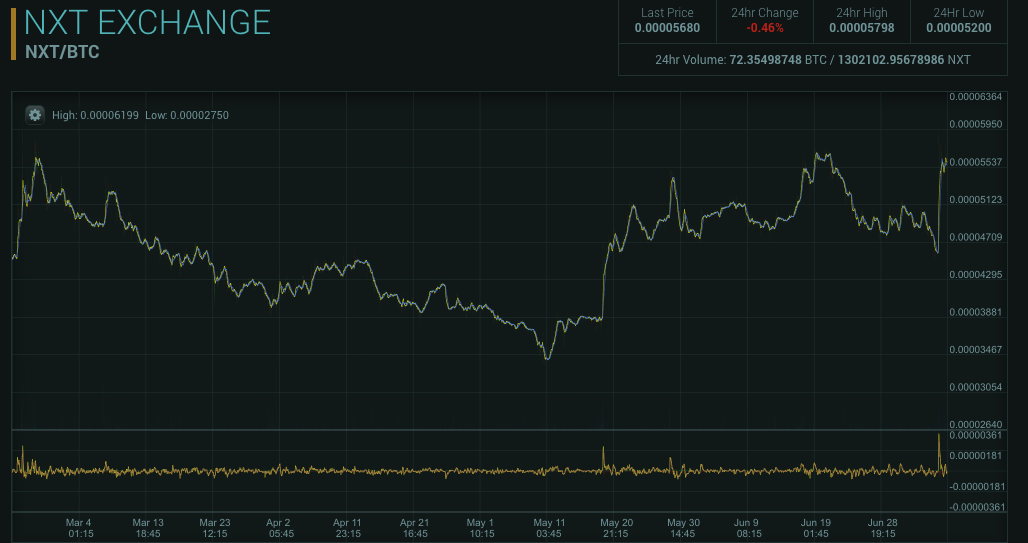Click the 24hr Change value -0.46%
The width and height of the screenshot is (1028, 543).
(x=764, y=28)
